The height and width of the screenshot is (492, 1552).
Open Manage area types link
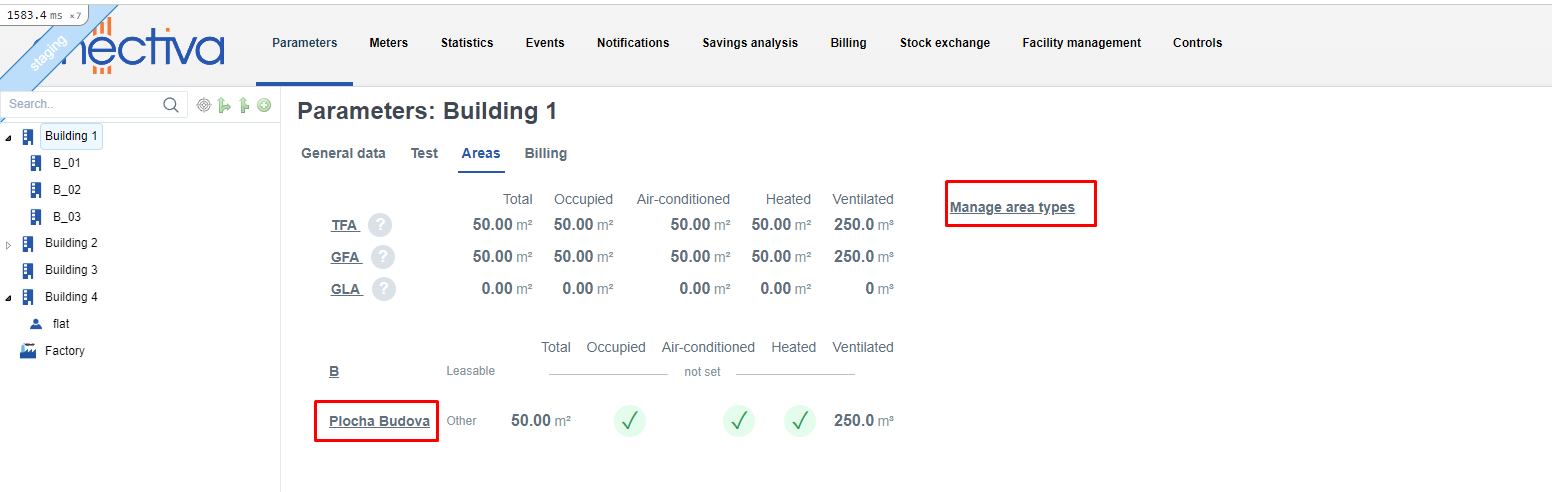[x=1012, y=208]
